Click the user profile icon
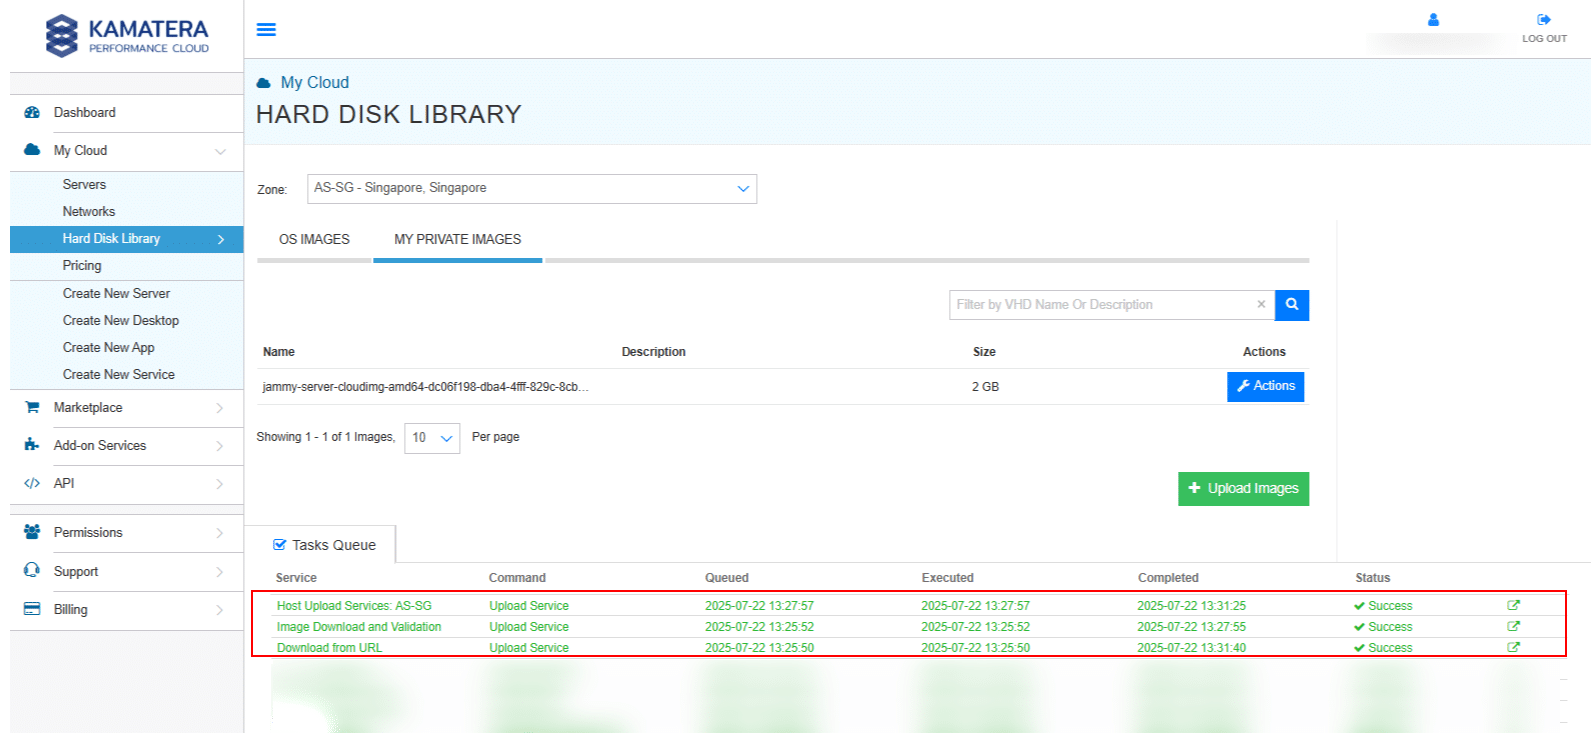The image size is (1591, 733). click(x=1433, y=19)
